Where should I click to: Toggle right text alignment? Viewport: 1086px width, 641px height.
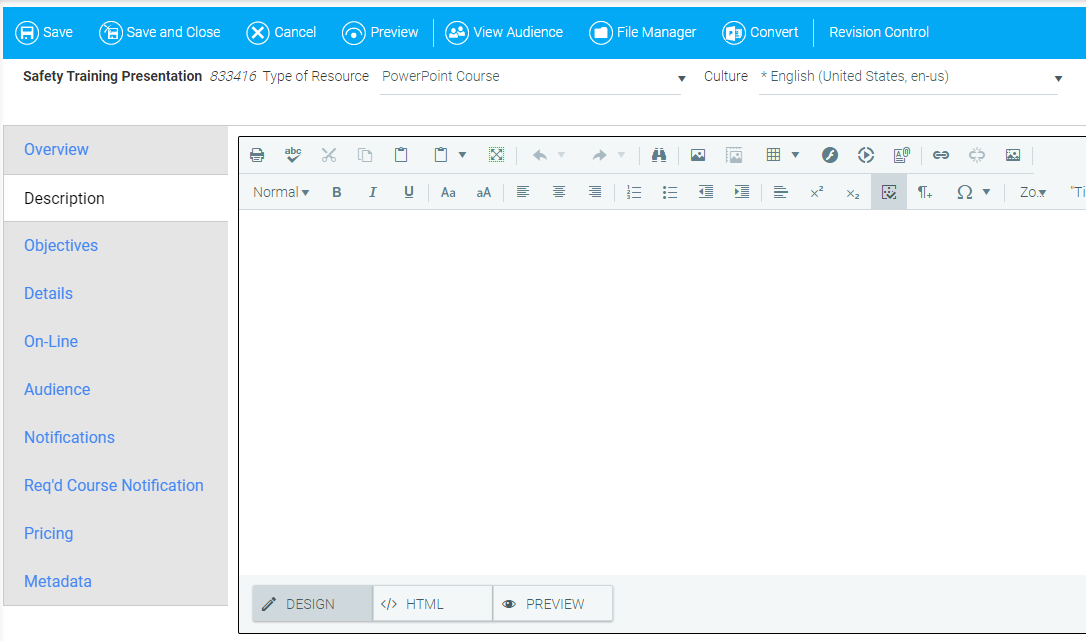coord(595,192)
